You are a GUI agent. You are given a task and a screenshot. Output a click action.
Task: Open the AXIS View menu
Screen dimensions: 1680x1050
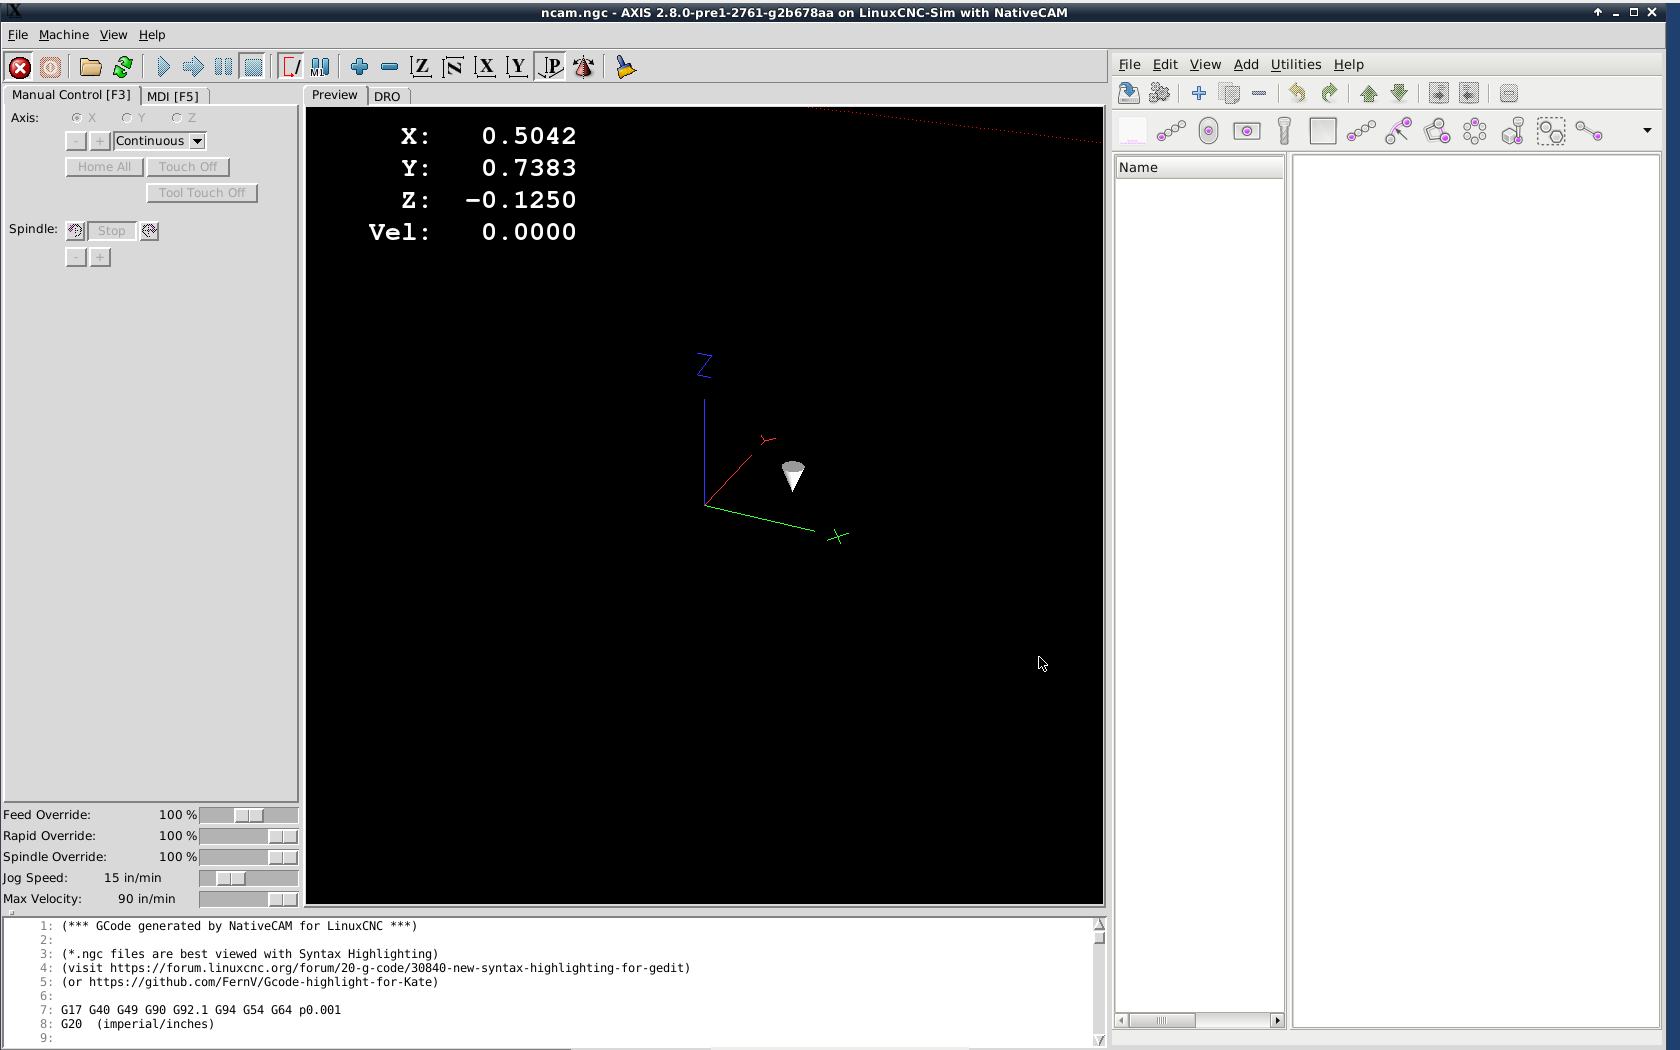click(113, 35)
